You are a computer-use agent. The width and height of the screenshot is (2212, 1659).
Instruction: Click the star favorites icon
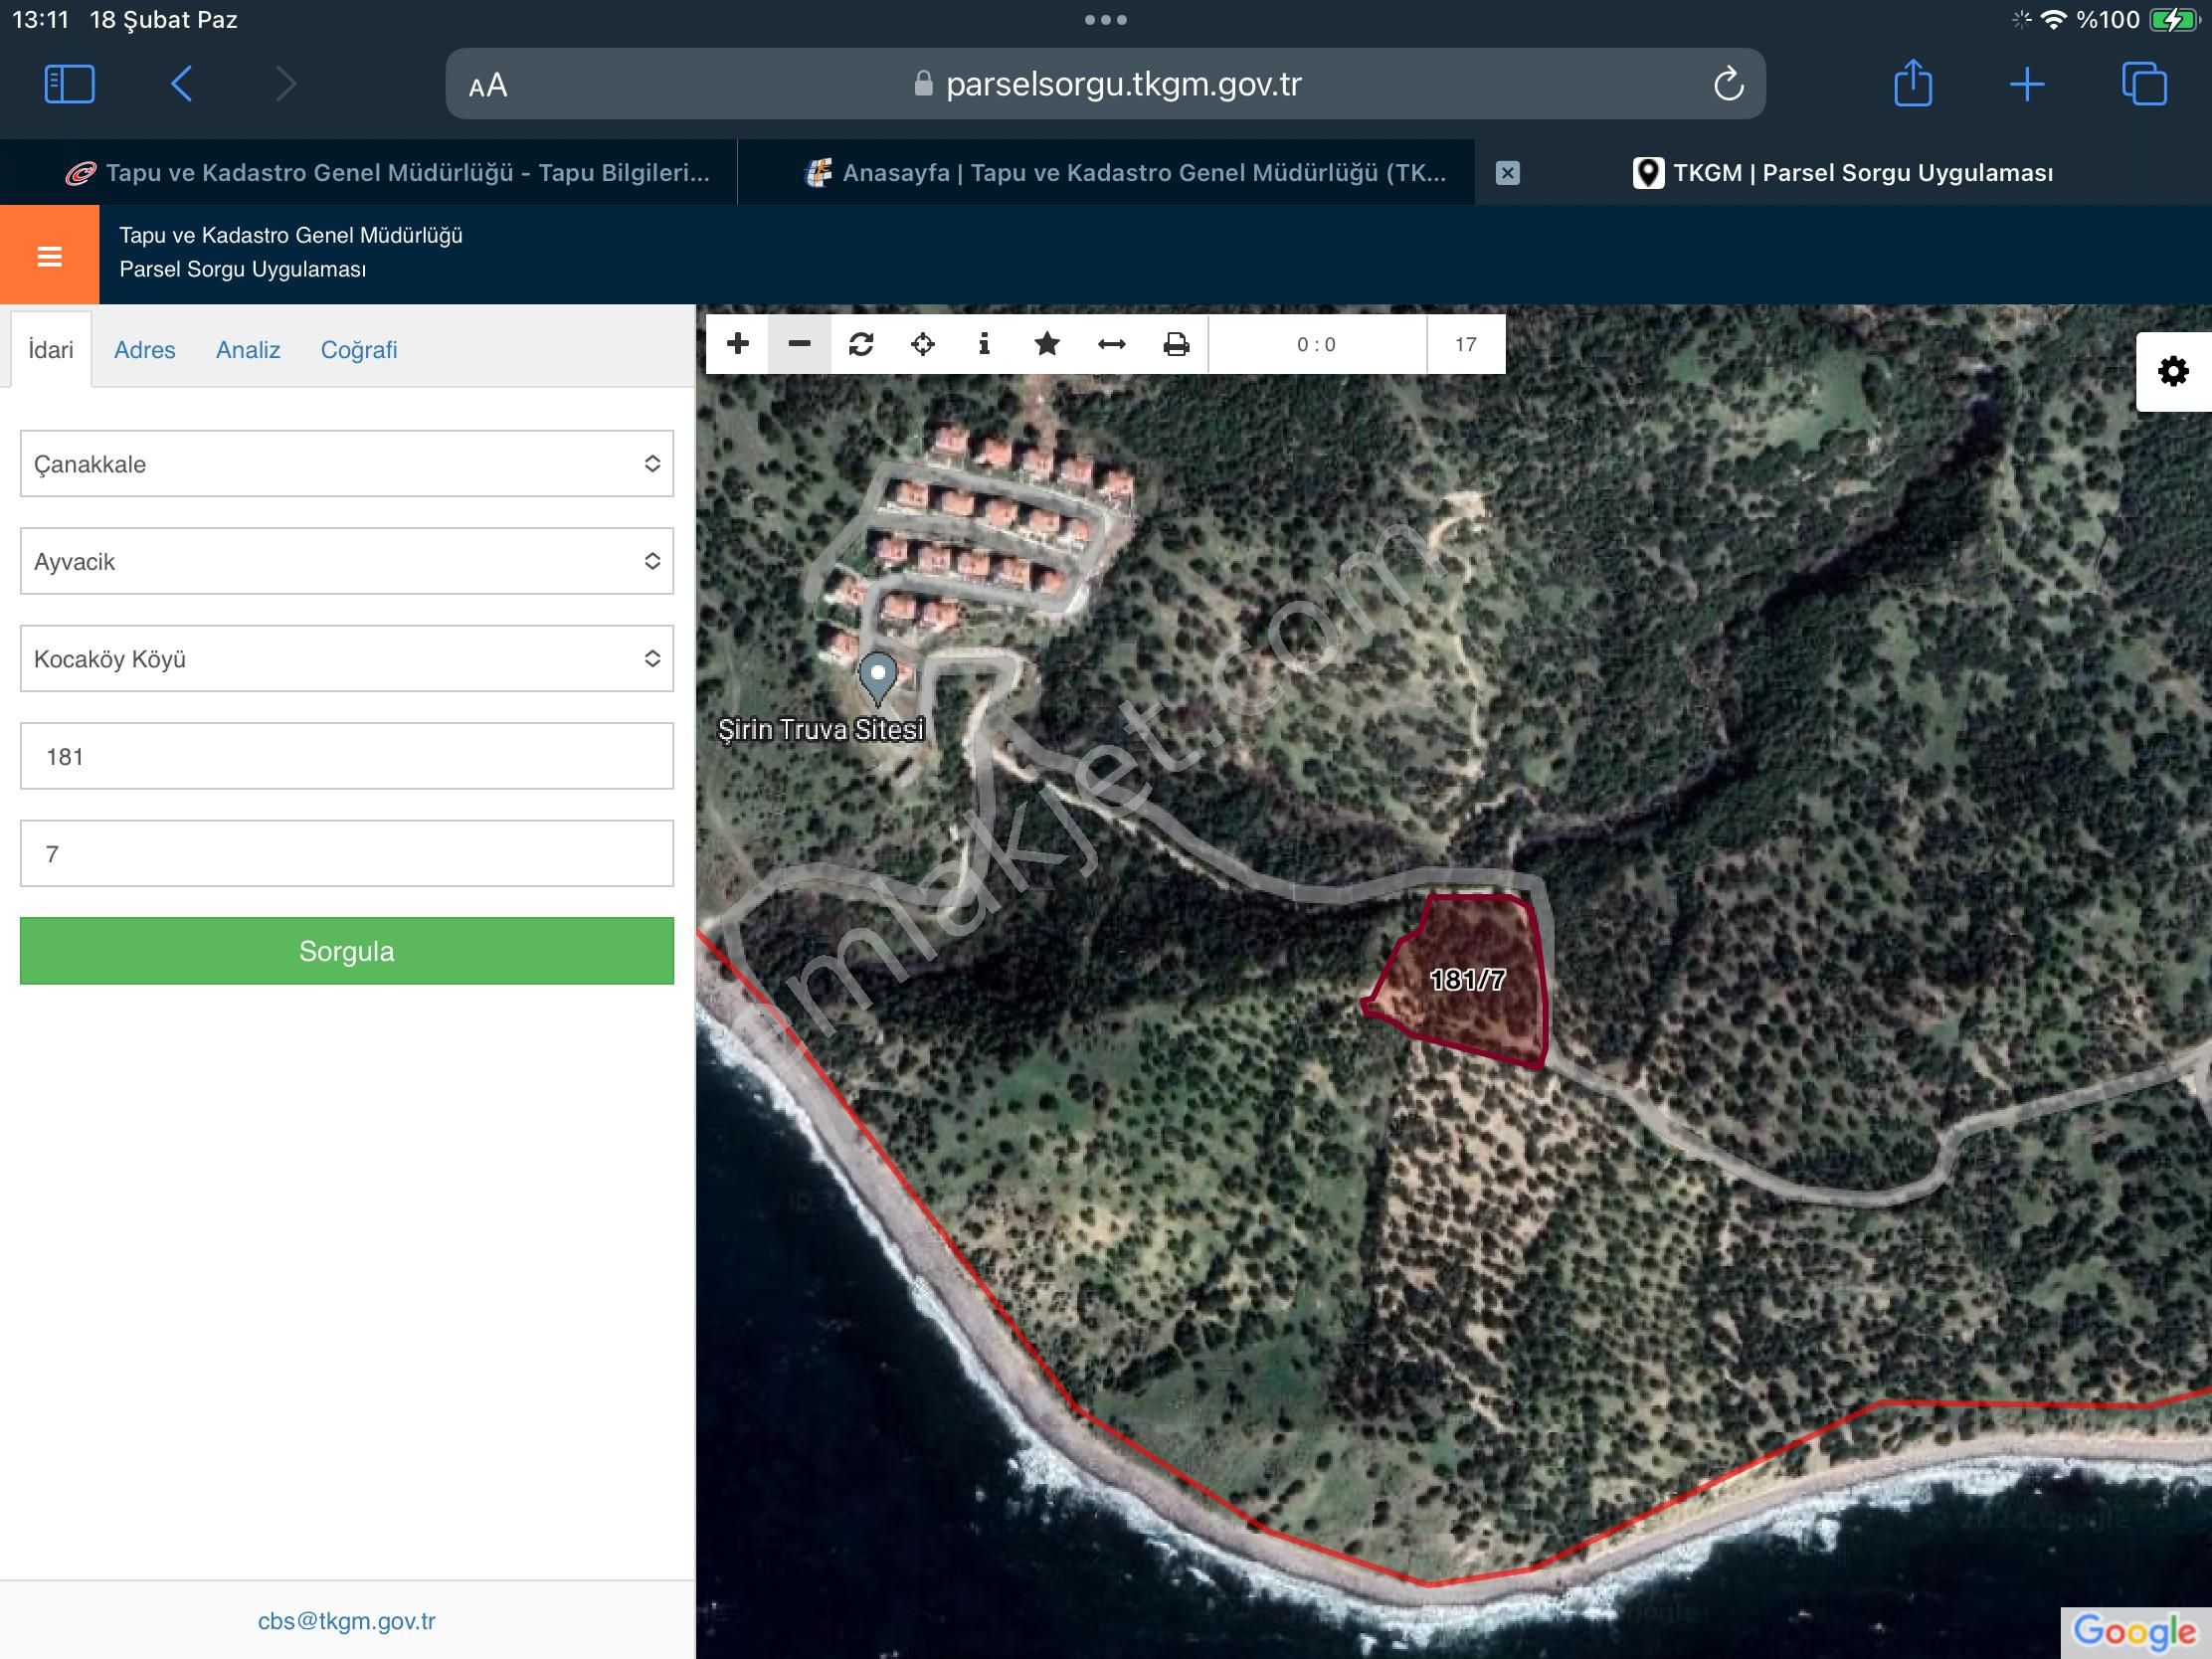1047,344
